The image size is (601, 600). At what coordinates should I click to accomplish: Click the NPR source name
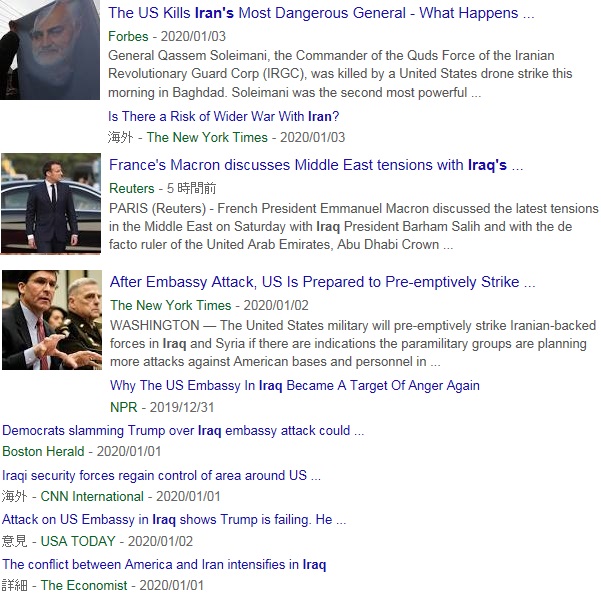click(x=123, y=407)
